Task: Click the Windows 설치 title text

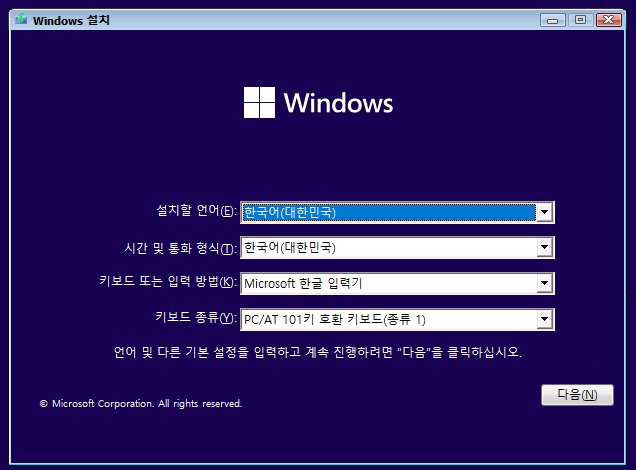Action: (x=71, y=20)
